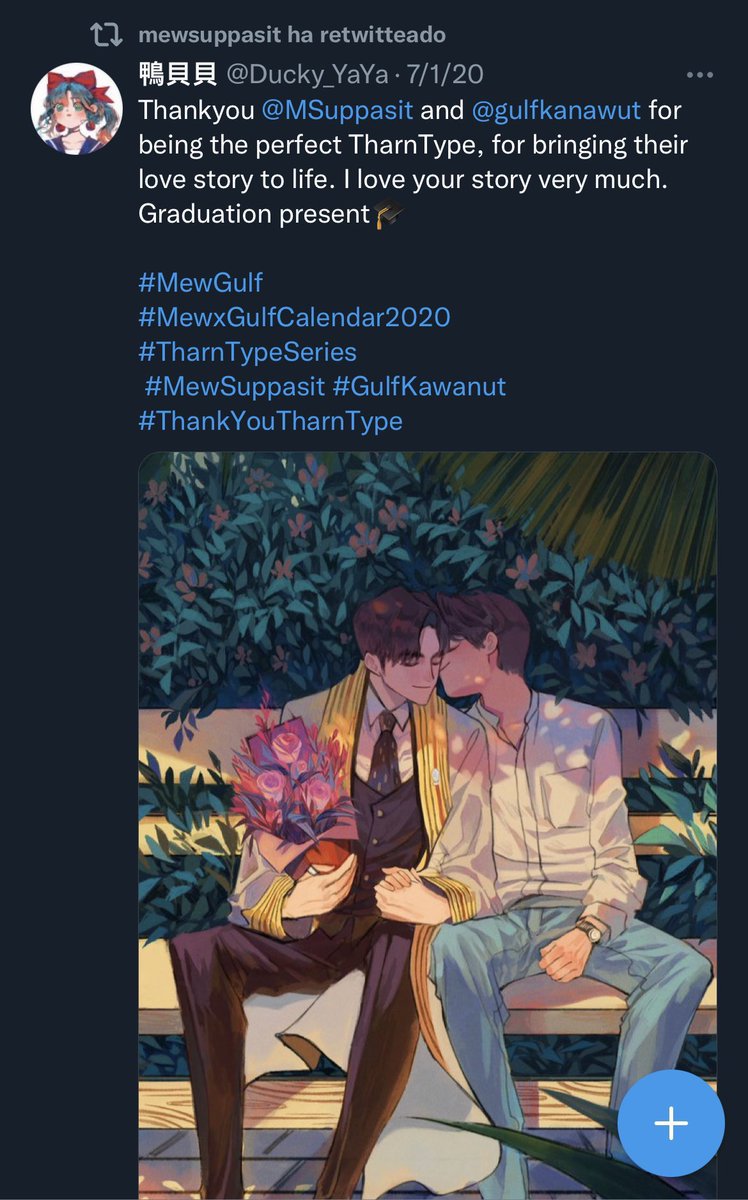The height and width of the screenshot is (1200, 748).
Task: Click the retweet icon beside mewsuppasit
Action: (106, 35)
